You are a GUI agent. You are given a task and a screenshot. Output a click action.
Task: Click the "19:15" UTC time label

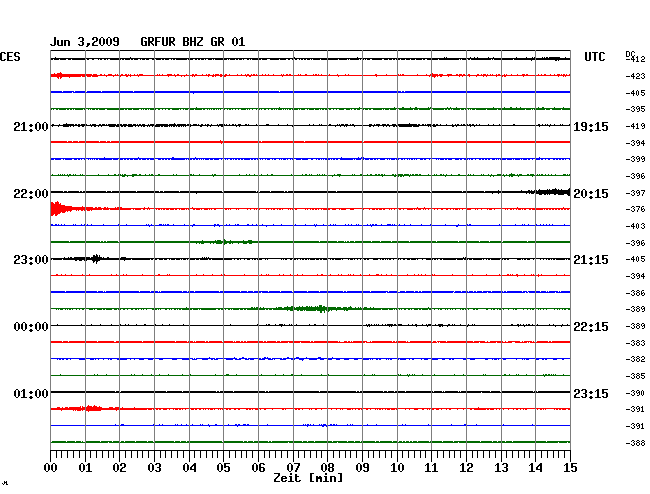pos(591,127)
